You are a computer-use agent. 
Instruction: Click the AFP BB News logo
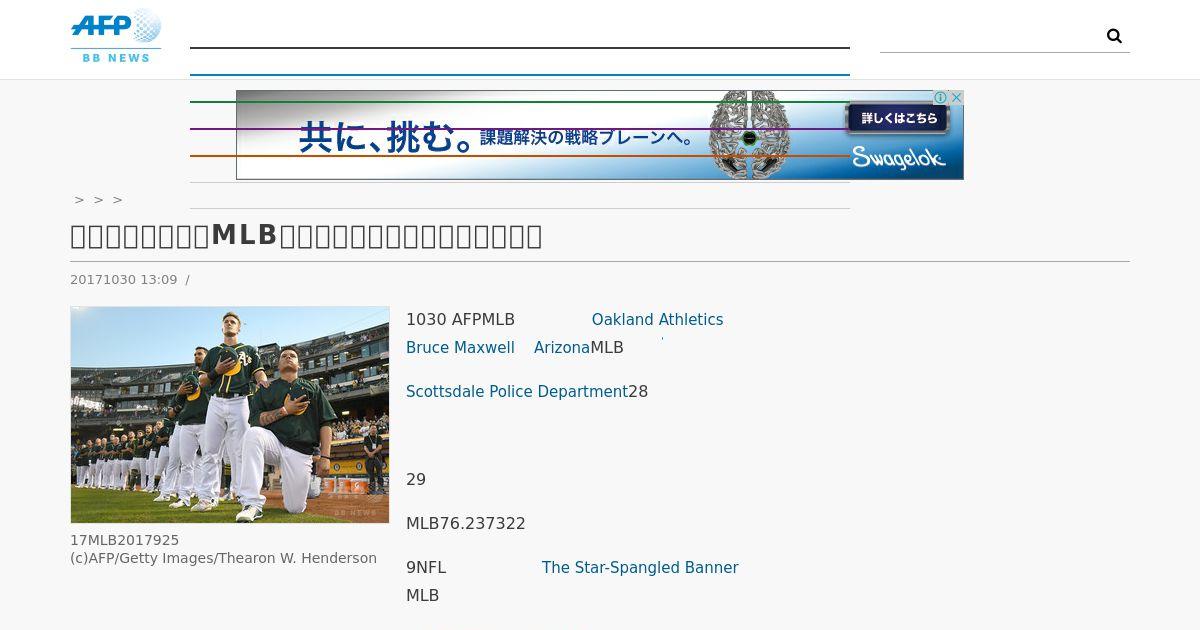pos(116,36)
